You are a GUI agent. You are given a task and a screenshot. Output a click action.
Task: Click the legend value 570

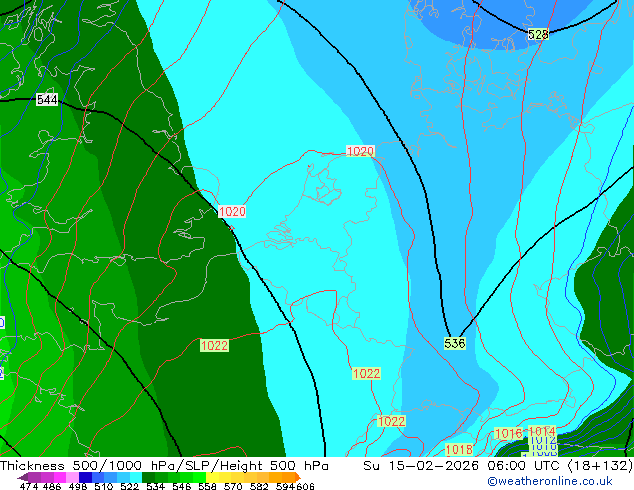tap(233, 486)
